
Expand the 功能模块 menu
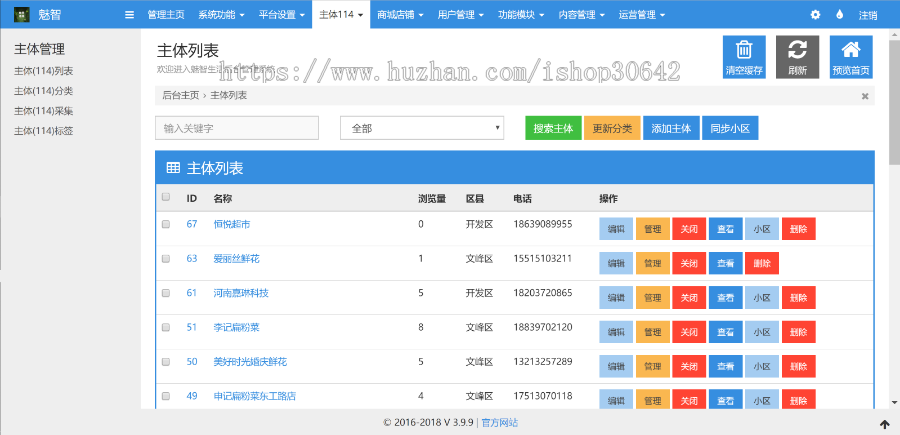click(x=521, y=15)
